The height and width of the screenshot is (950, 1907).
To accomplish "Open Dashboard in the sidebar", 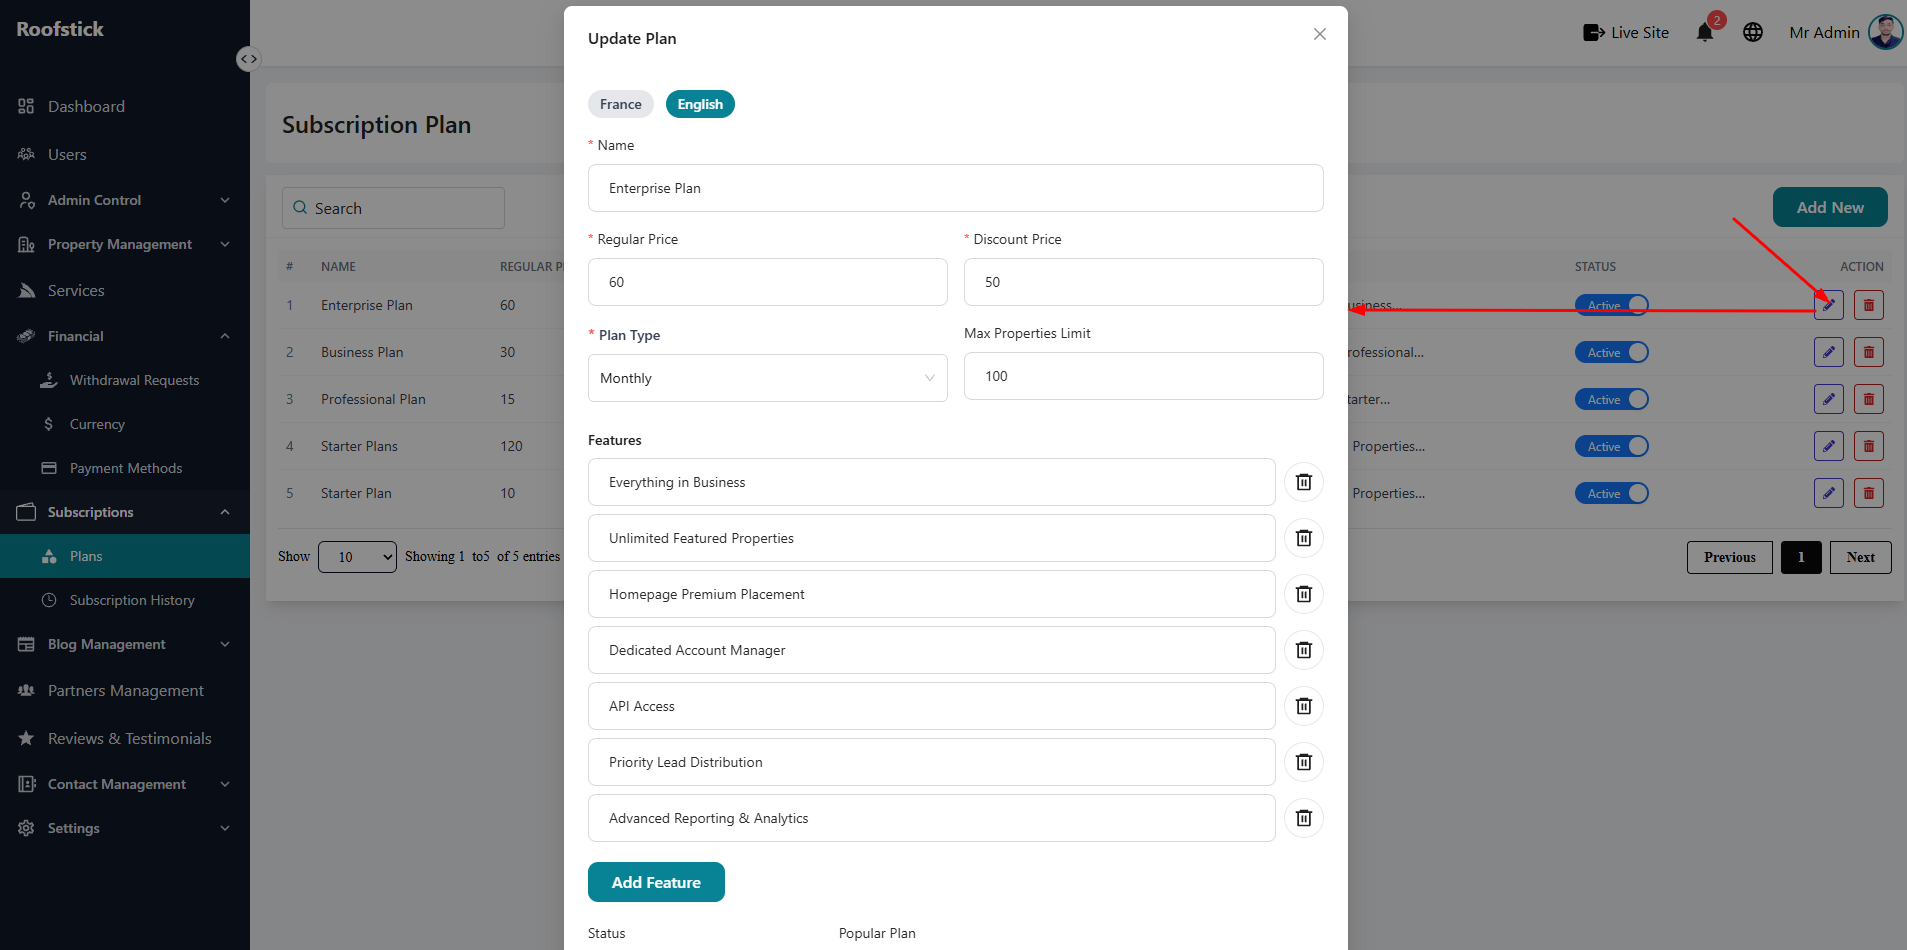I will 125,106.
